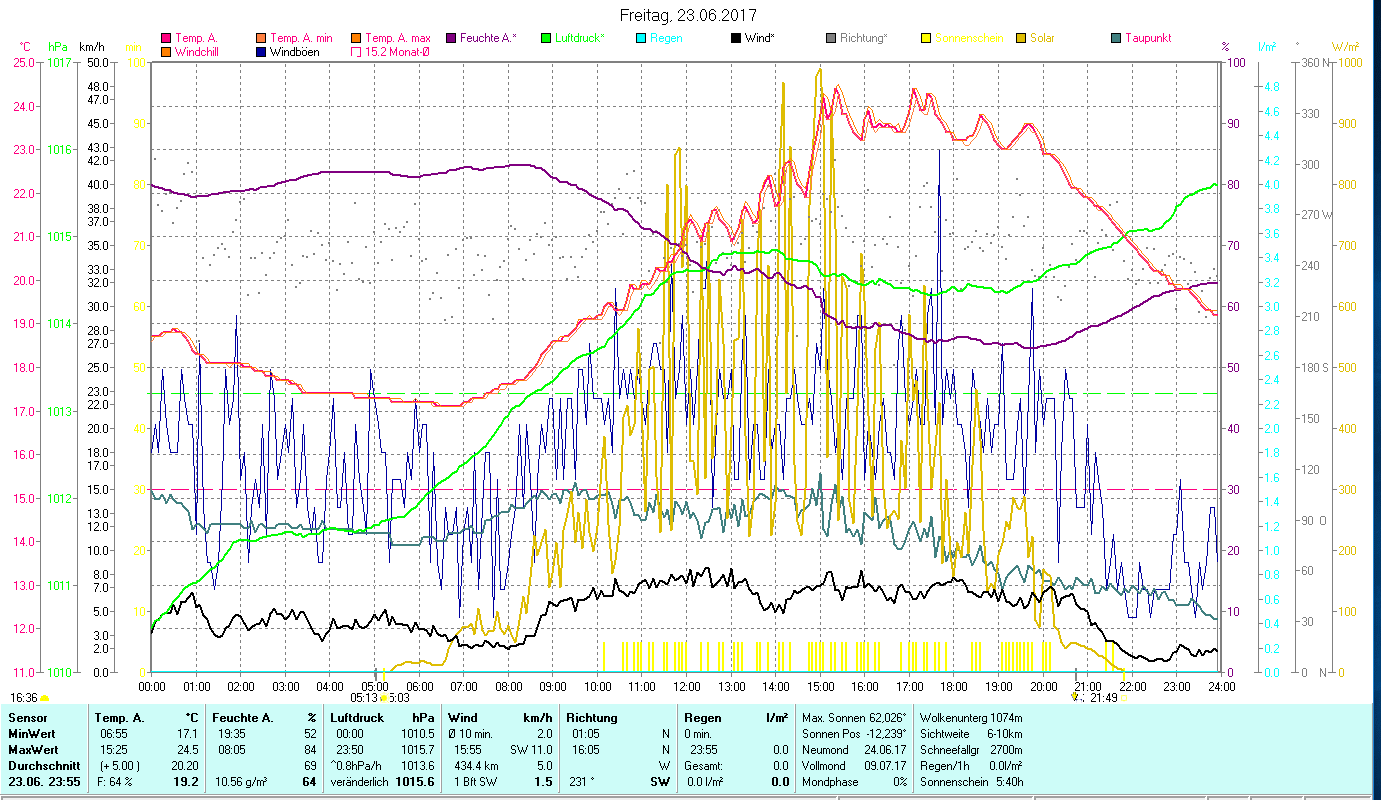Click the orange Windchill legend swatch

pos(165,52)
